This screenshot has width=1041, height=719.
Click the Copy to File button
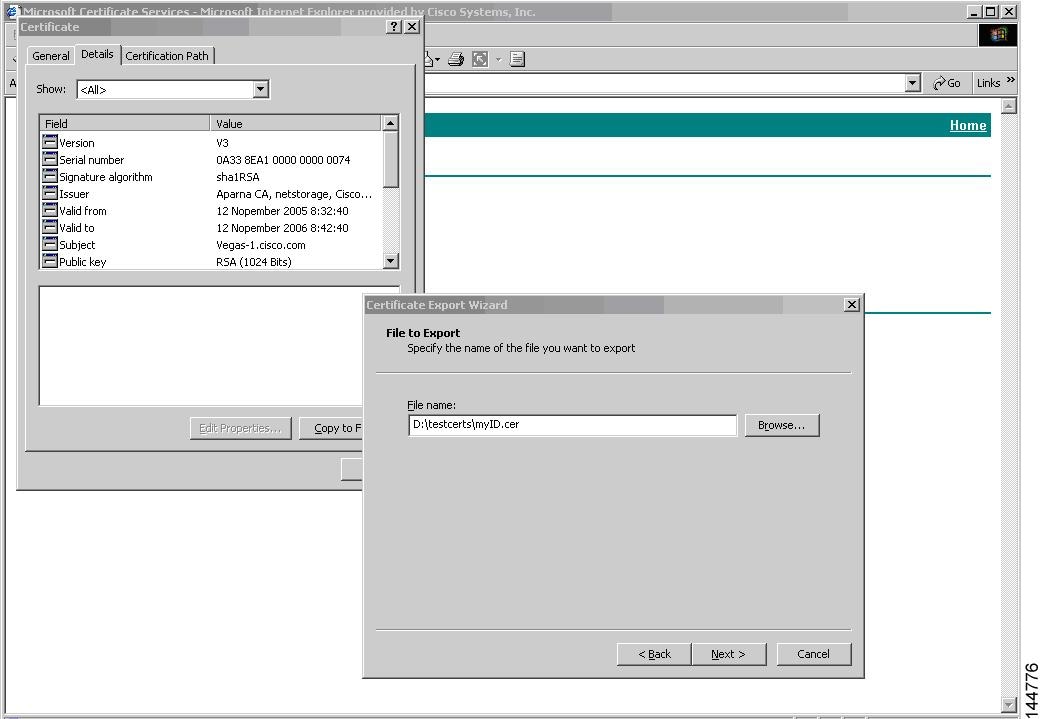click(331, 428)
